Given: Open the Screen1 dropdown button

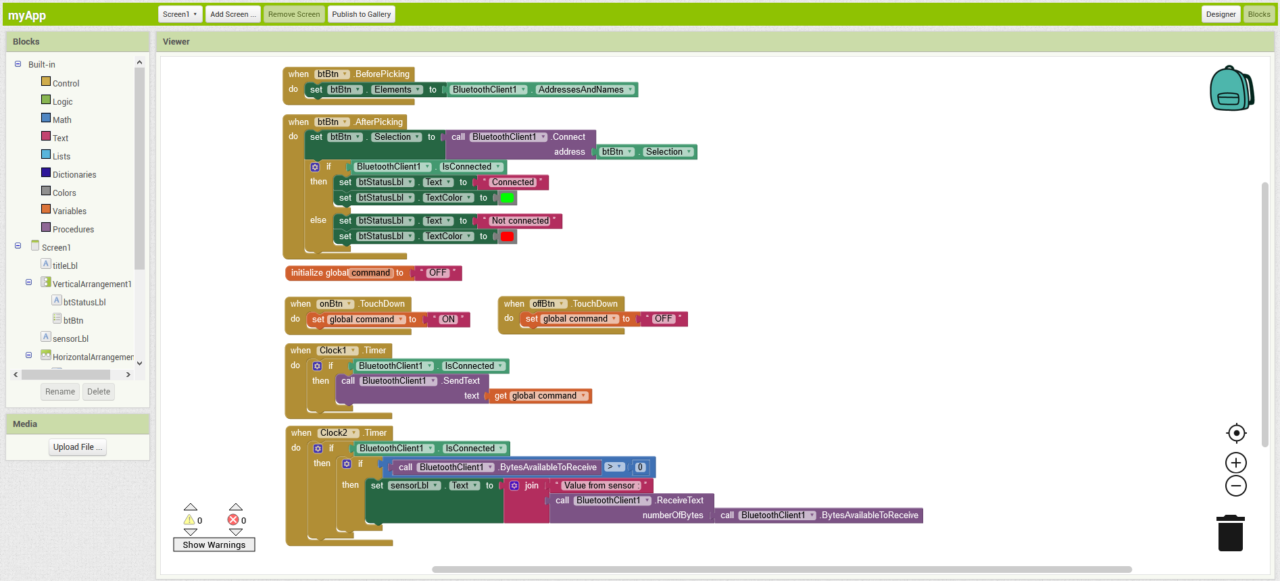Looking at the screenshot, I should [x=180, y=14].
